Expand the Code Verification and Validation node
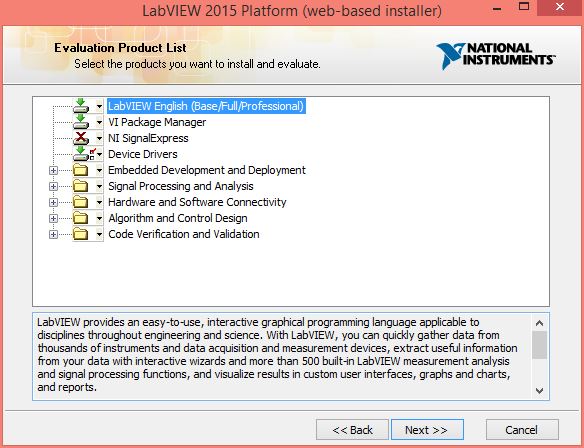This screenshot has width=584, height=448. pos(53,234)
